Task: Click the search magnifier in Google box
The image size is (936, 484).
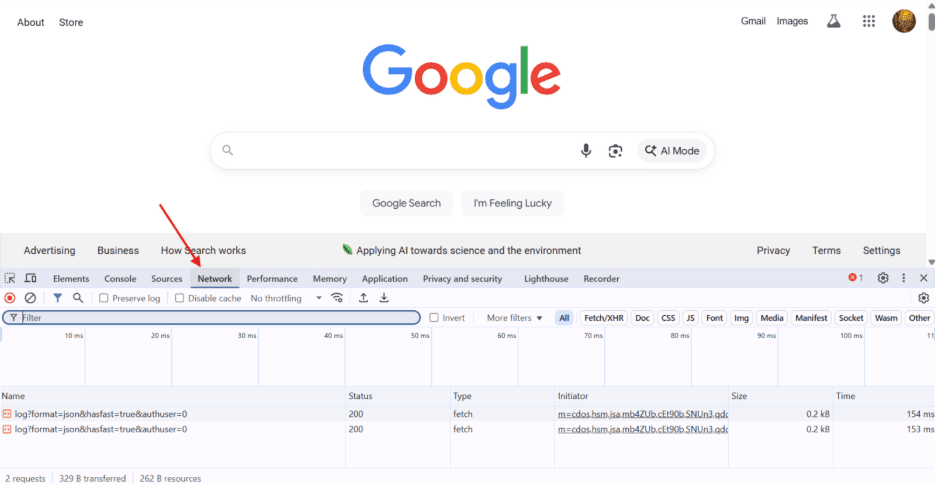Action: click(227, 150)
